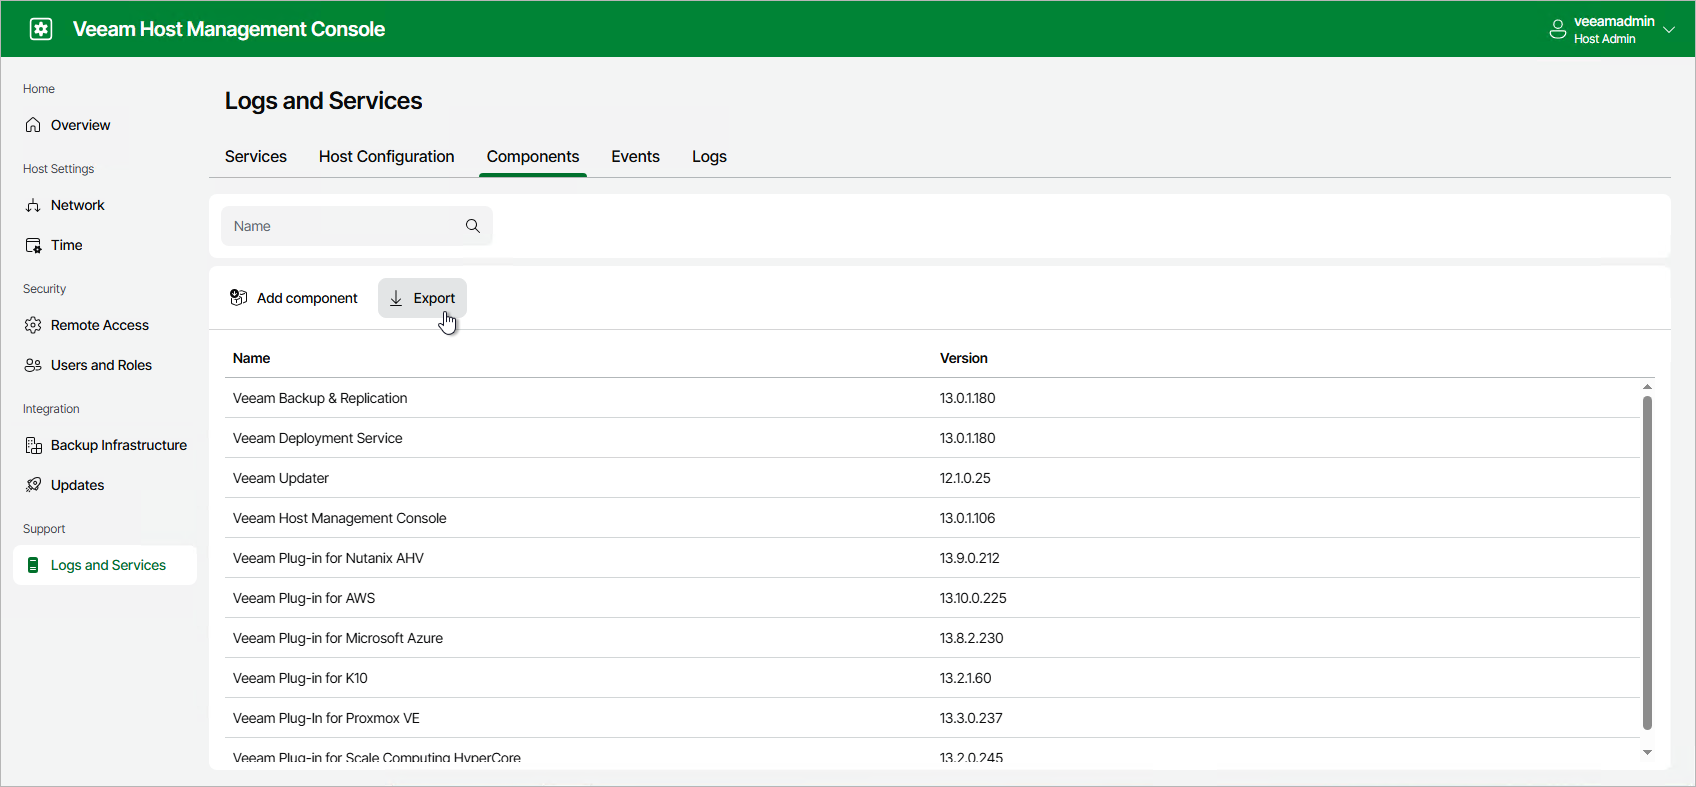Image resolution: width=1696 pixels, height=787 pixels.
Task: Select Veeam Plug-in for AWS row
Action: tap(932, 598)
